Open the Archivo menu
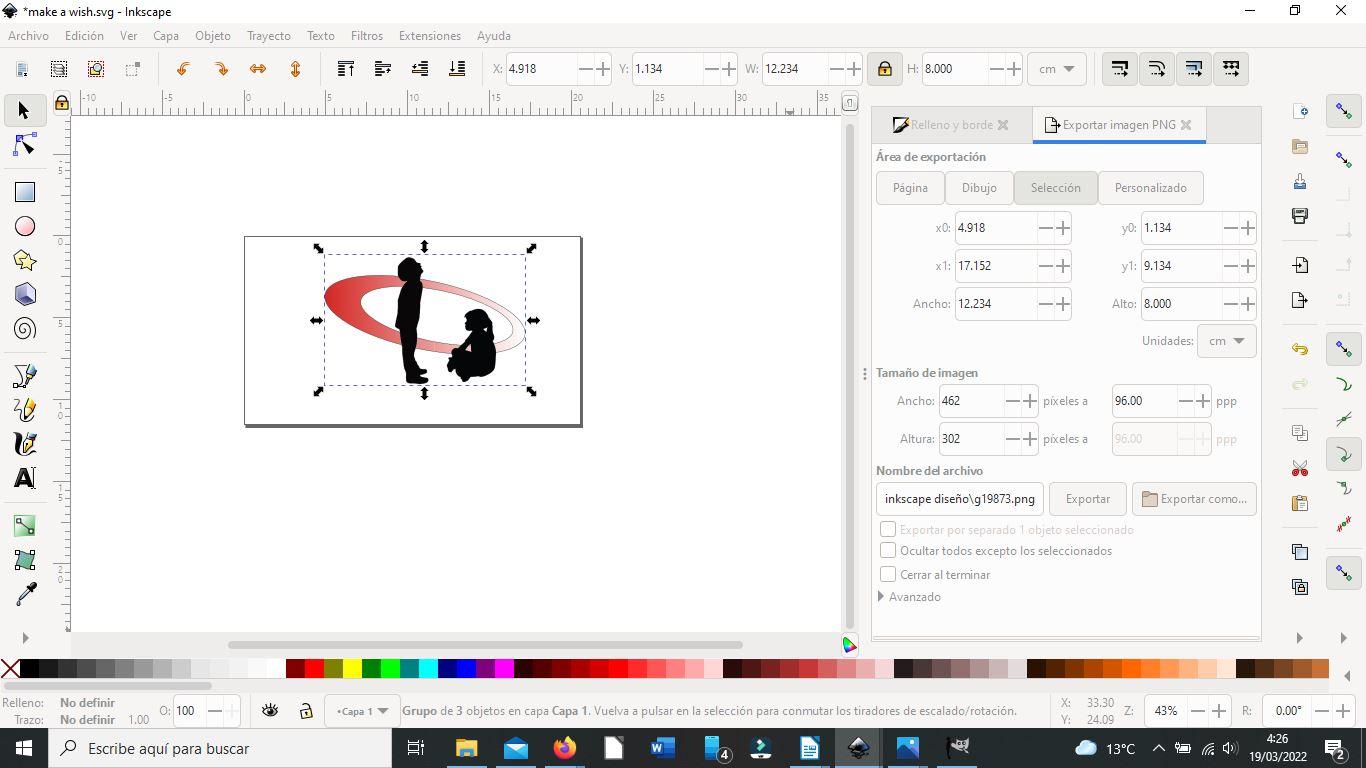This screenshot has width=1366, height=768. [28, 36]
